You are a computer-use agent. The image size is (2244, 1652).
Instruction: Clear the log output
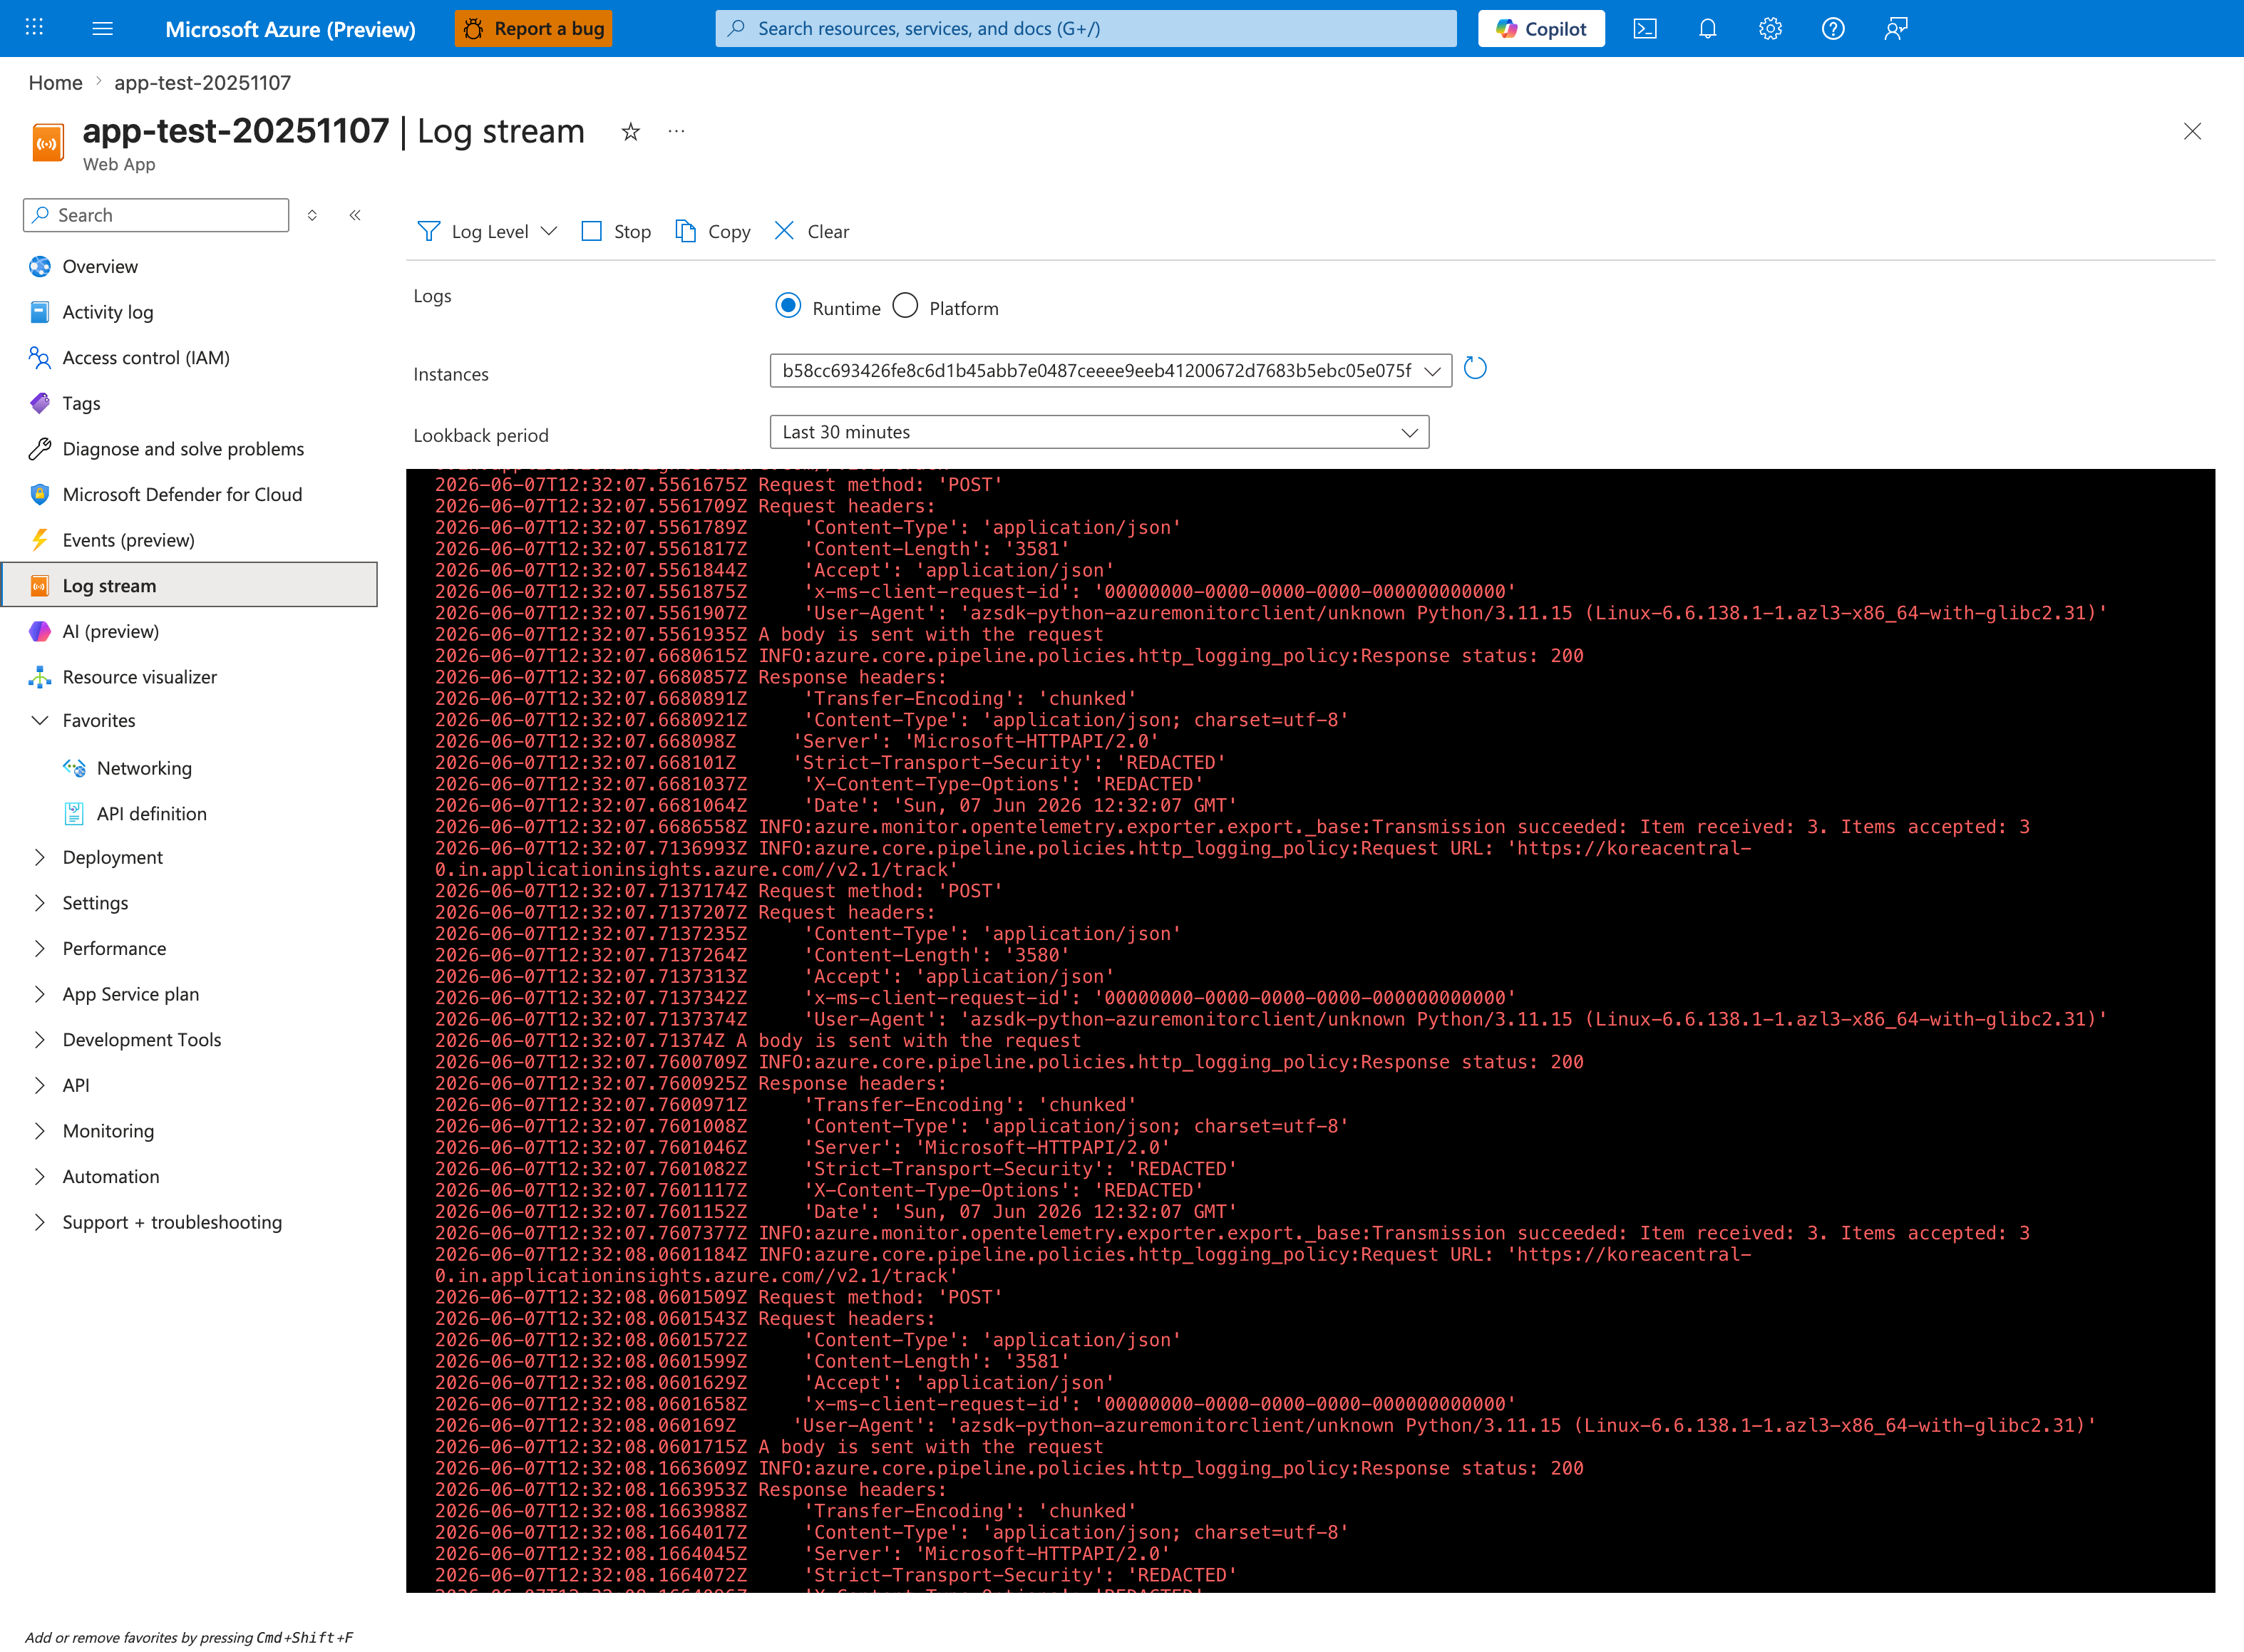[x=812, y=231]
